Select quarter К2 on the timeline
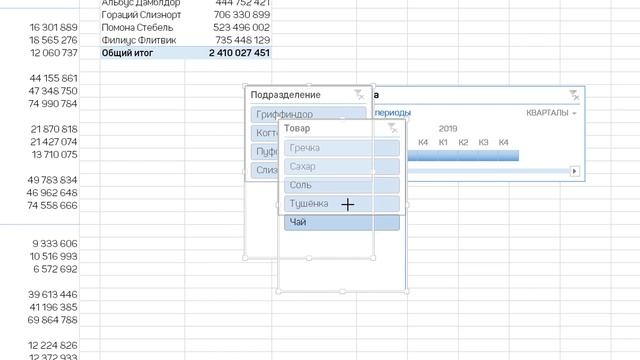The width and height of the screenshot is (640, 360). (x=463, y=142)
